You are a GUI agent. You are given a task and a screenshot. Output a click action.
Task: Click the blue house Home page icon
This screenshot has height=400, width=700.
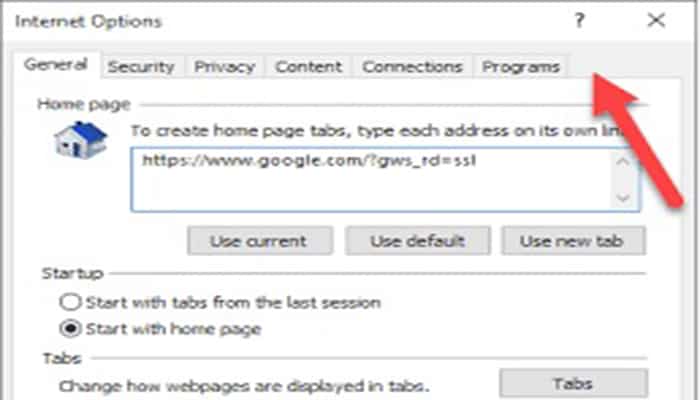tap(79, 140)
